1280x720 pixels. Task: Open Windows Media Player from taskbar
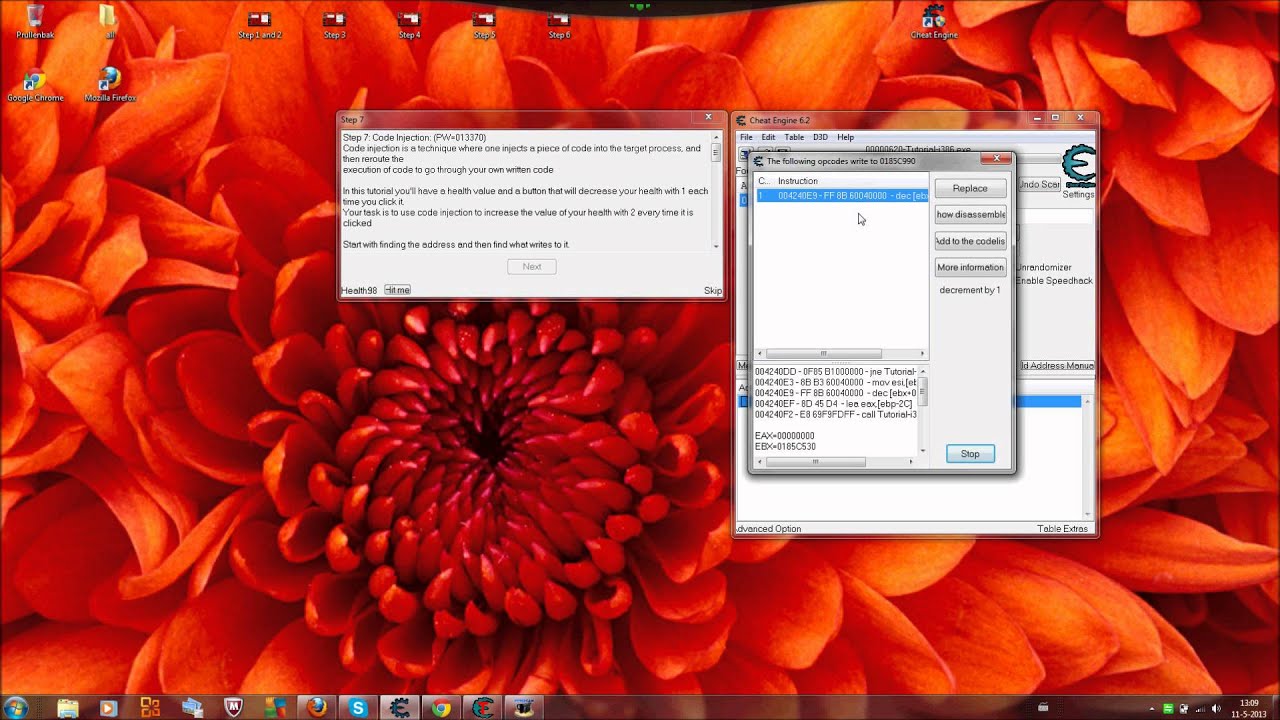108,708
